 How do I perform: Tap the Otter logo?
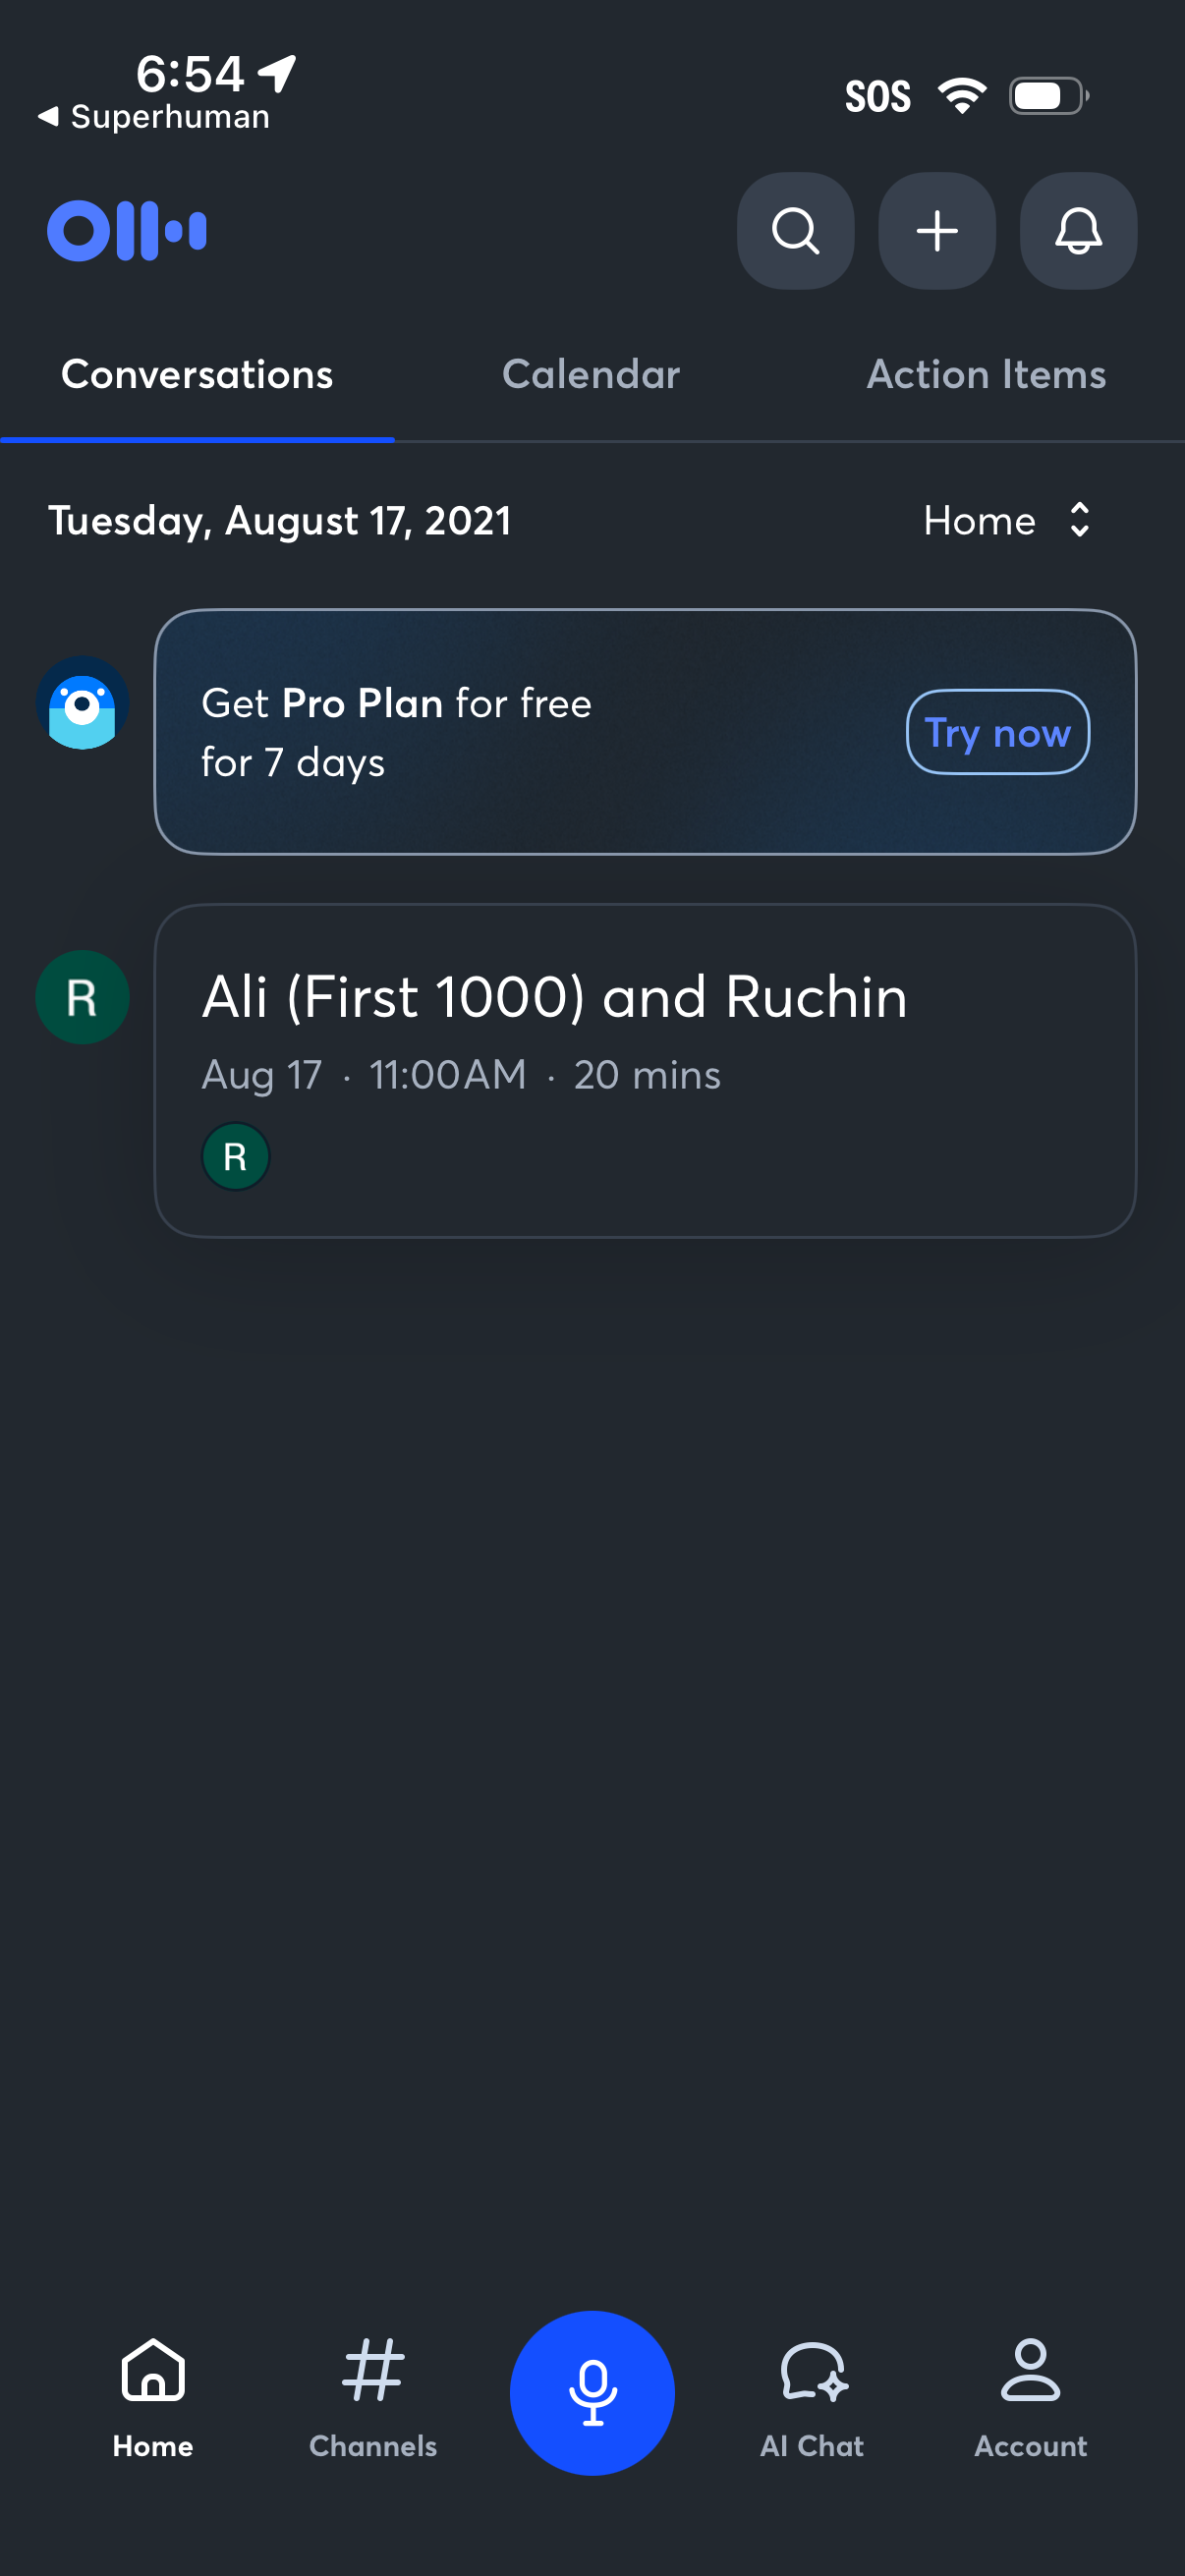coord(128,229)
